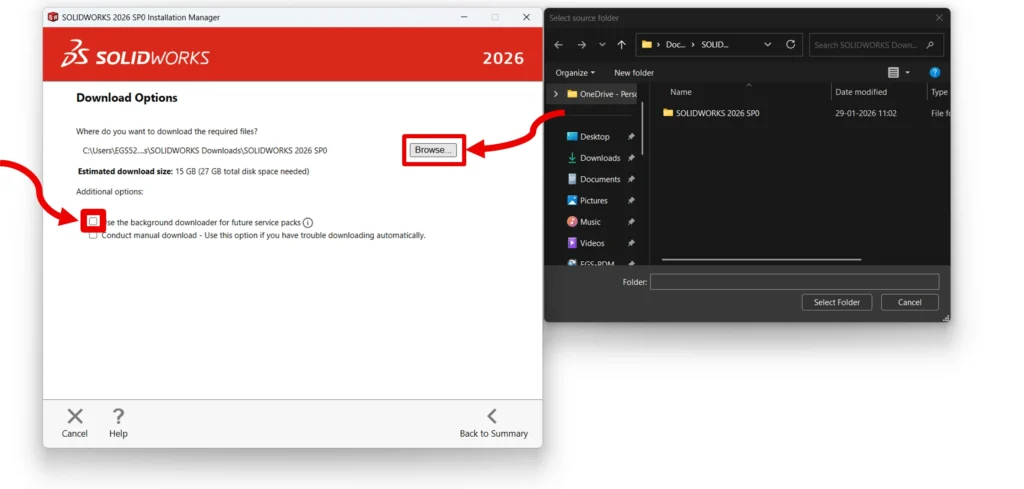1024x489 pixels.
Task: Open the Organize menu
Action: [575, 73]
